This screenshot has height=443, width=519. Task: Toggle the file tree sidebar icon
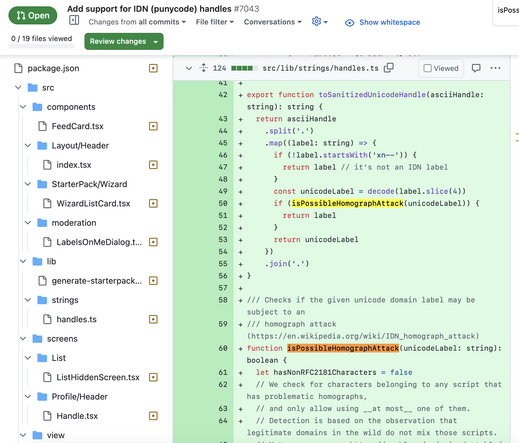(74, 20)
